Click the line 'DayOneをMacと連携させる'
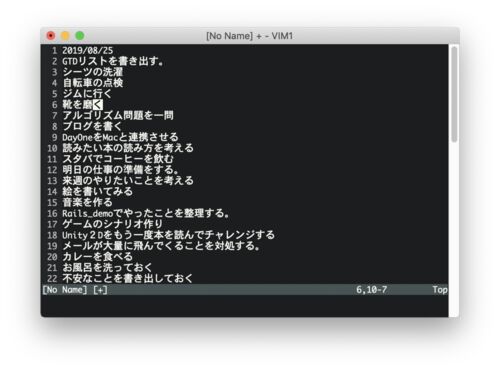500x371 pixels. [x=120, y=137]
